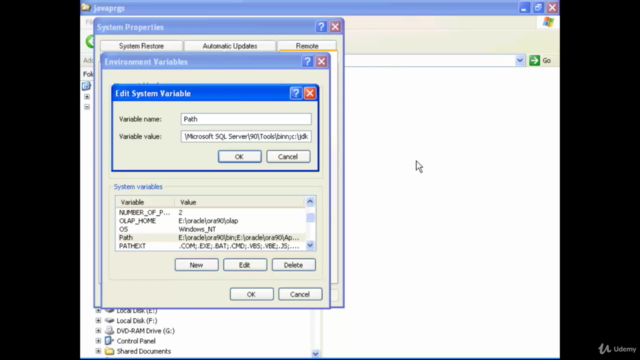640x360 pixels.
Task: Click the E:\oracle\ora90\olap value cell
Action: click(x=208, y=221)
